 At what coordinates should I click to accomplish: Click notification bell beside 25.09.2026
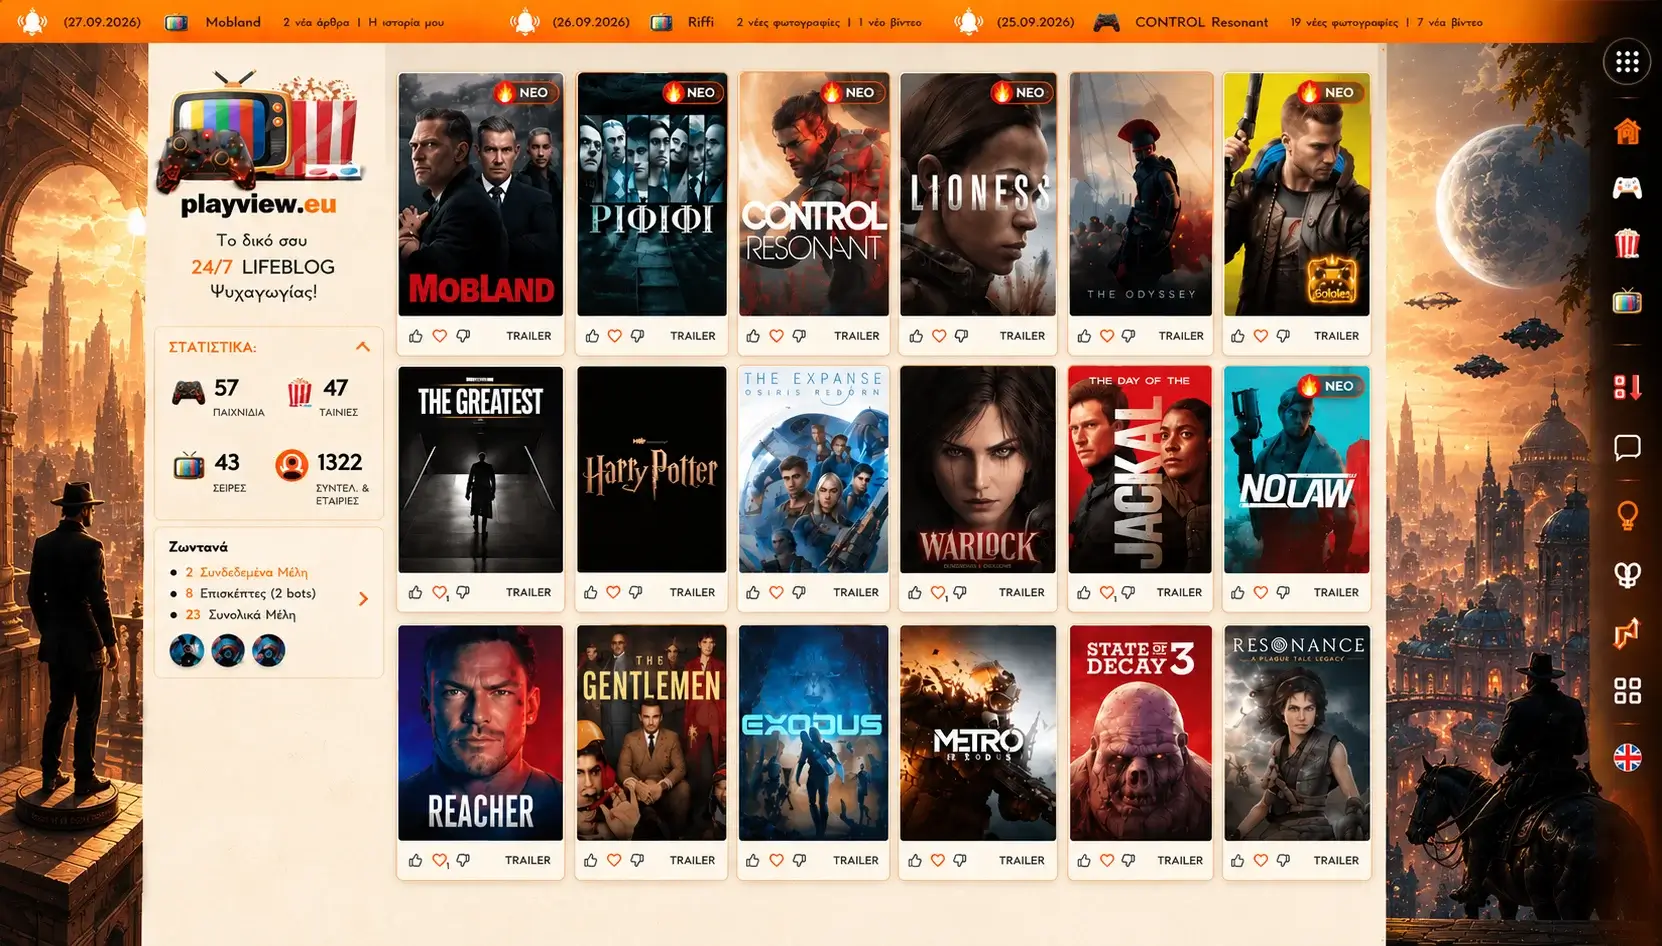click(968, 22)
